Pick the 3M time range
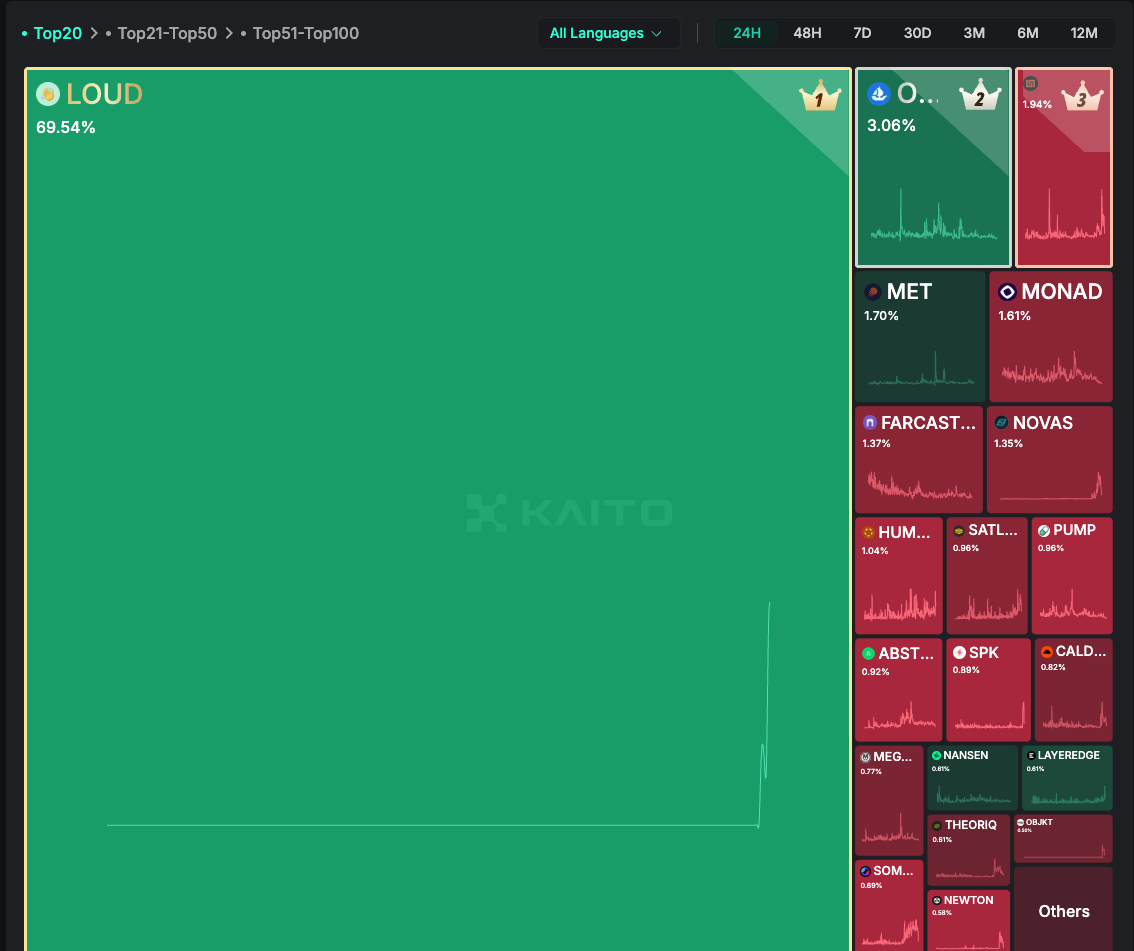 click(x=973, y=33)
